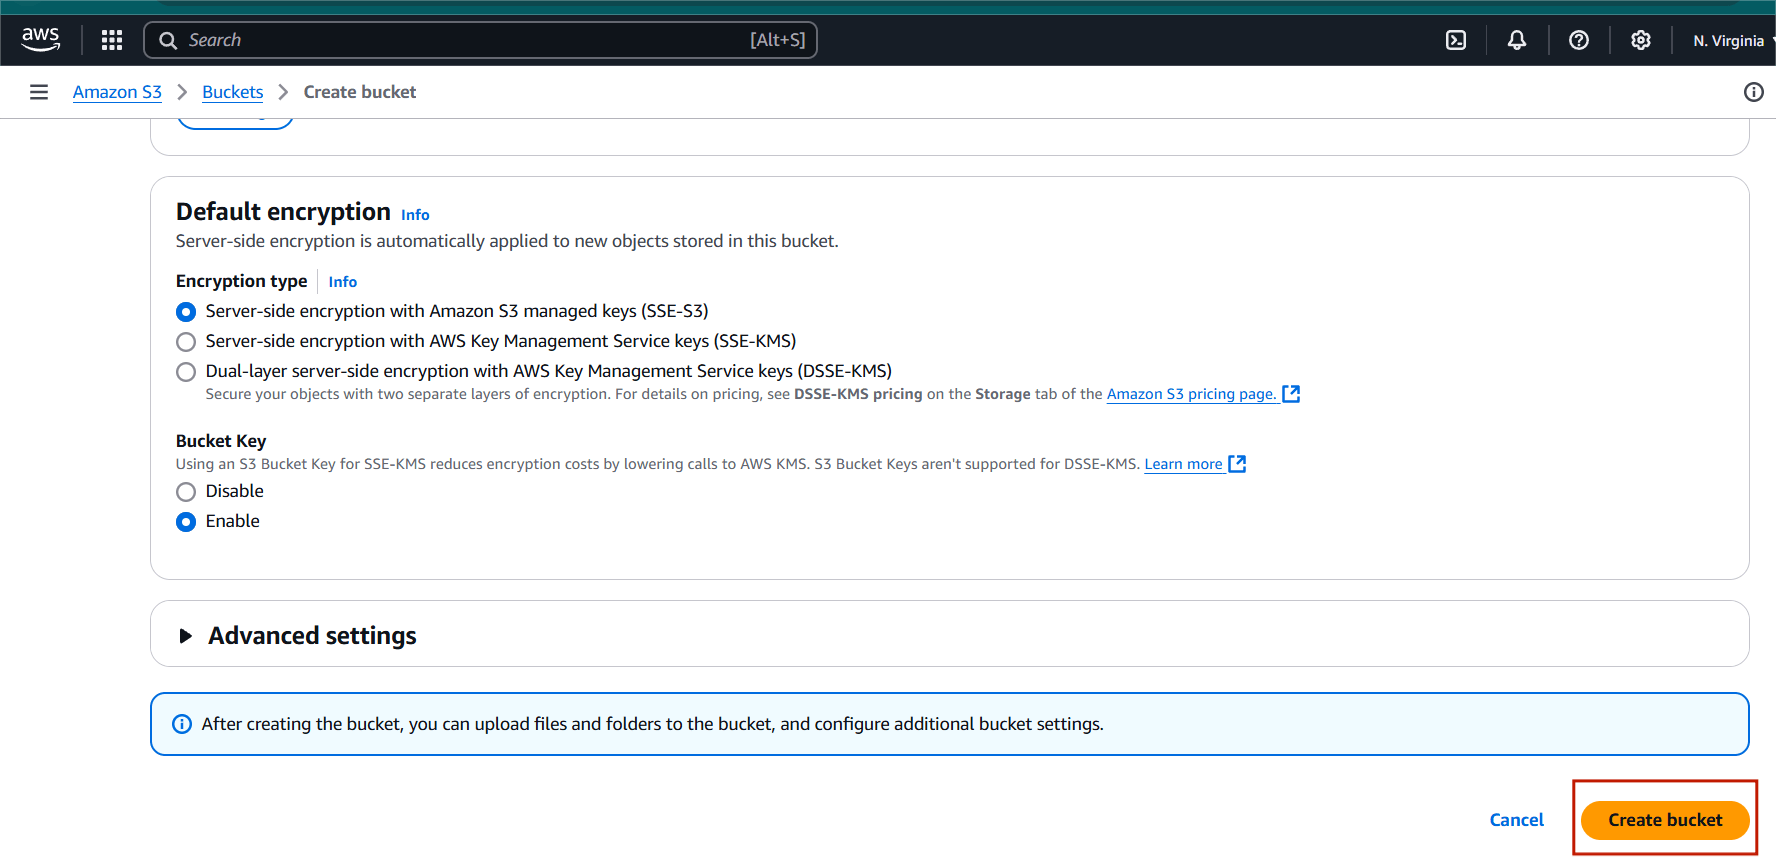Viewport: 1776px width, 866px height.
Task: Toggle the hamburger side navigation menu
Action: click(x=39, y=92)
